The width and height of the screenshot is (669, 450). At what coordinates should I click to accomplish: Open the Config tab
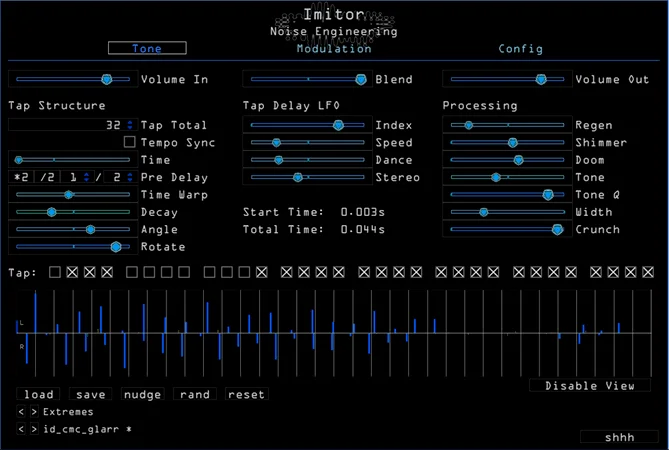(x=521, y=49)
